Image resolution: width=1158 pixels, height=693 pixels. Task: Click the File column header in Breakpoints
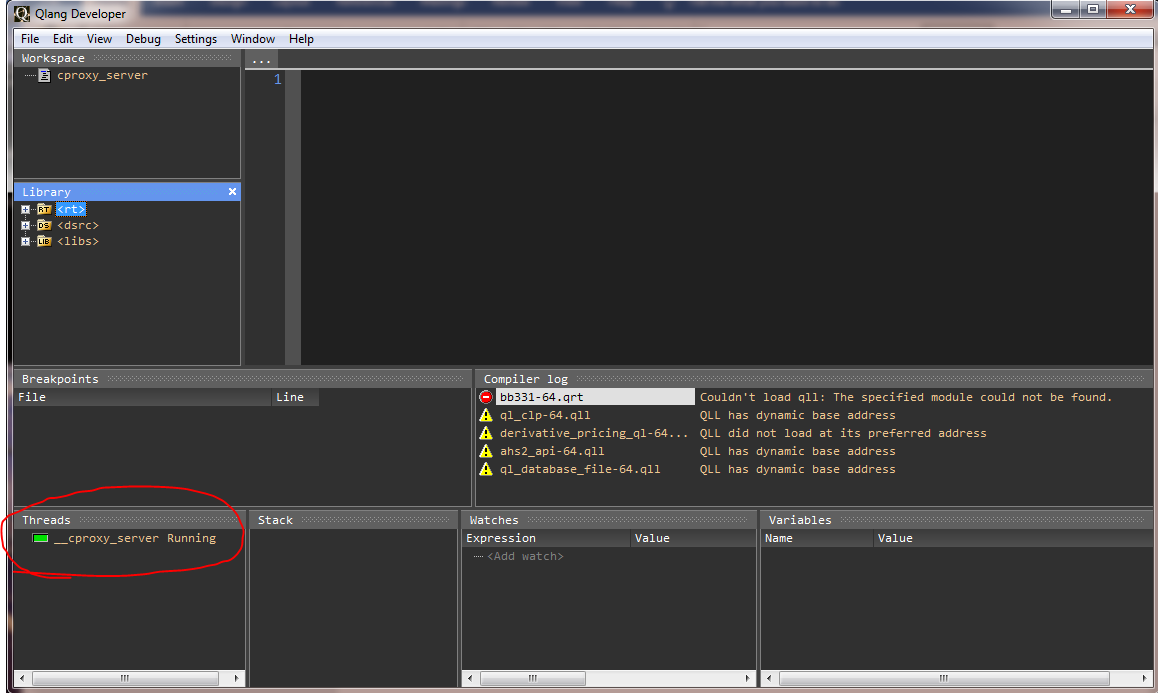point(143,397)
